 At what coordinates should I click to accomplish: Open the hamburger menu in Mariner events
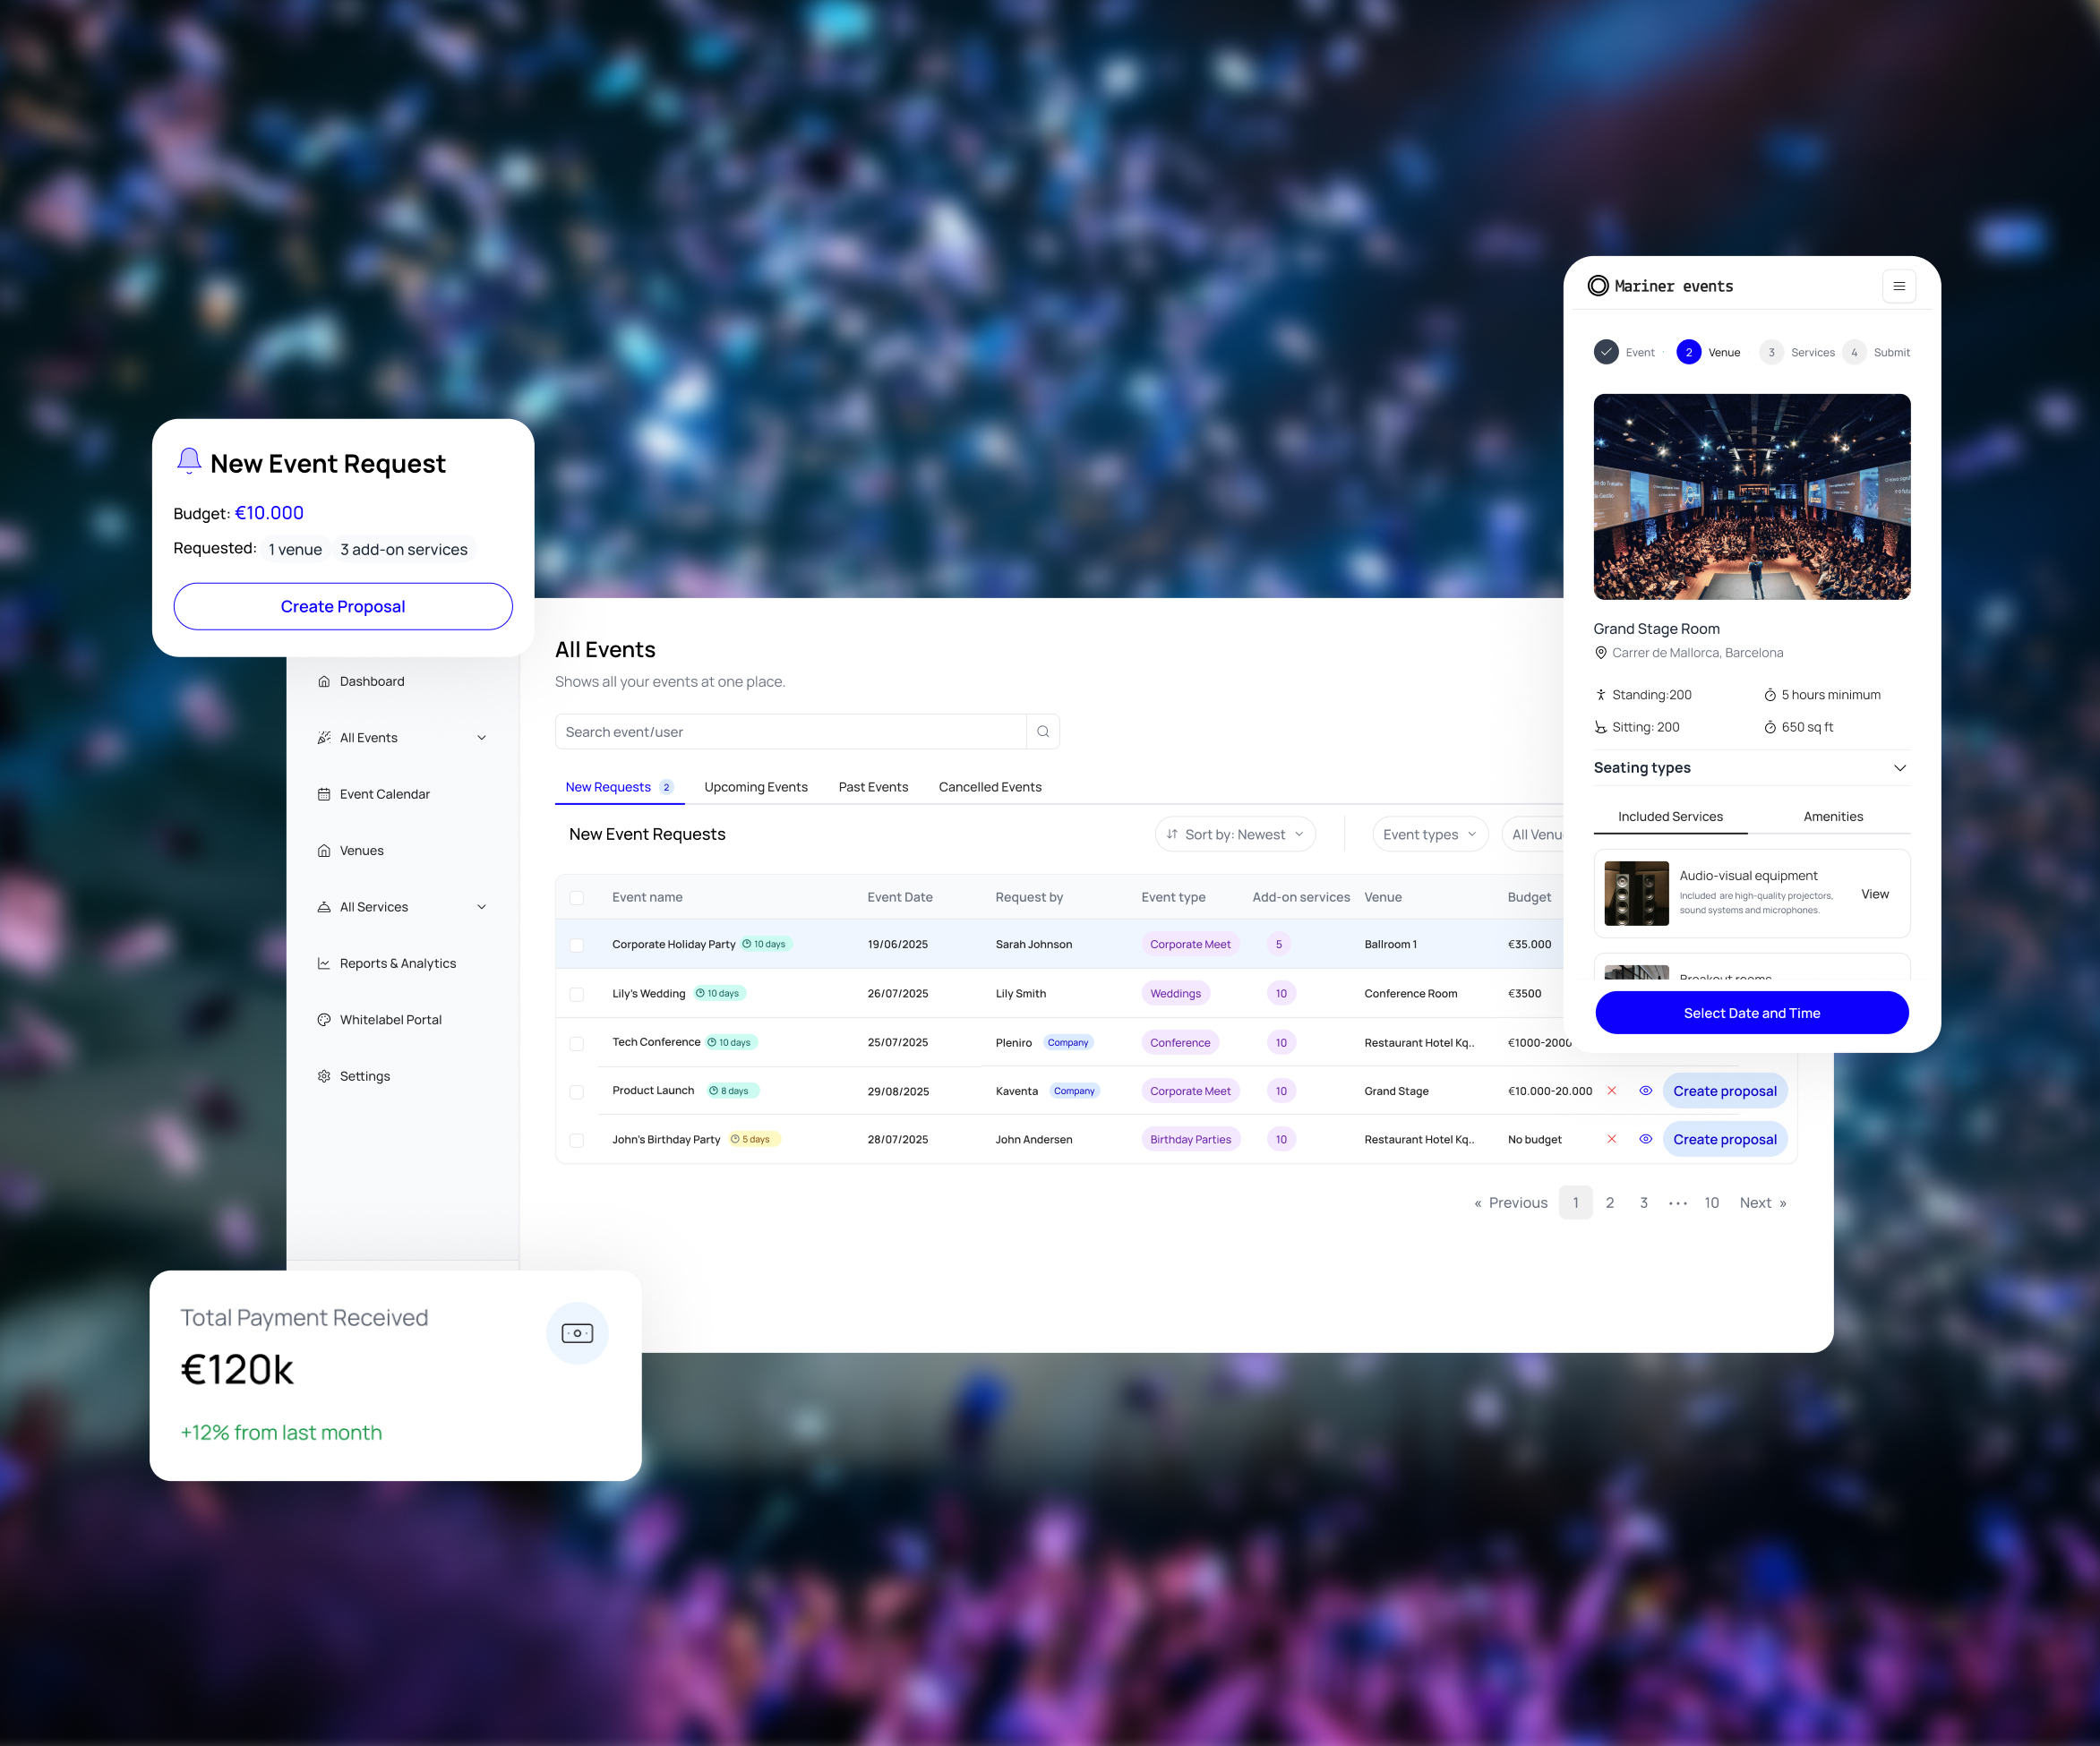(1898, 286)
